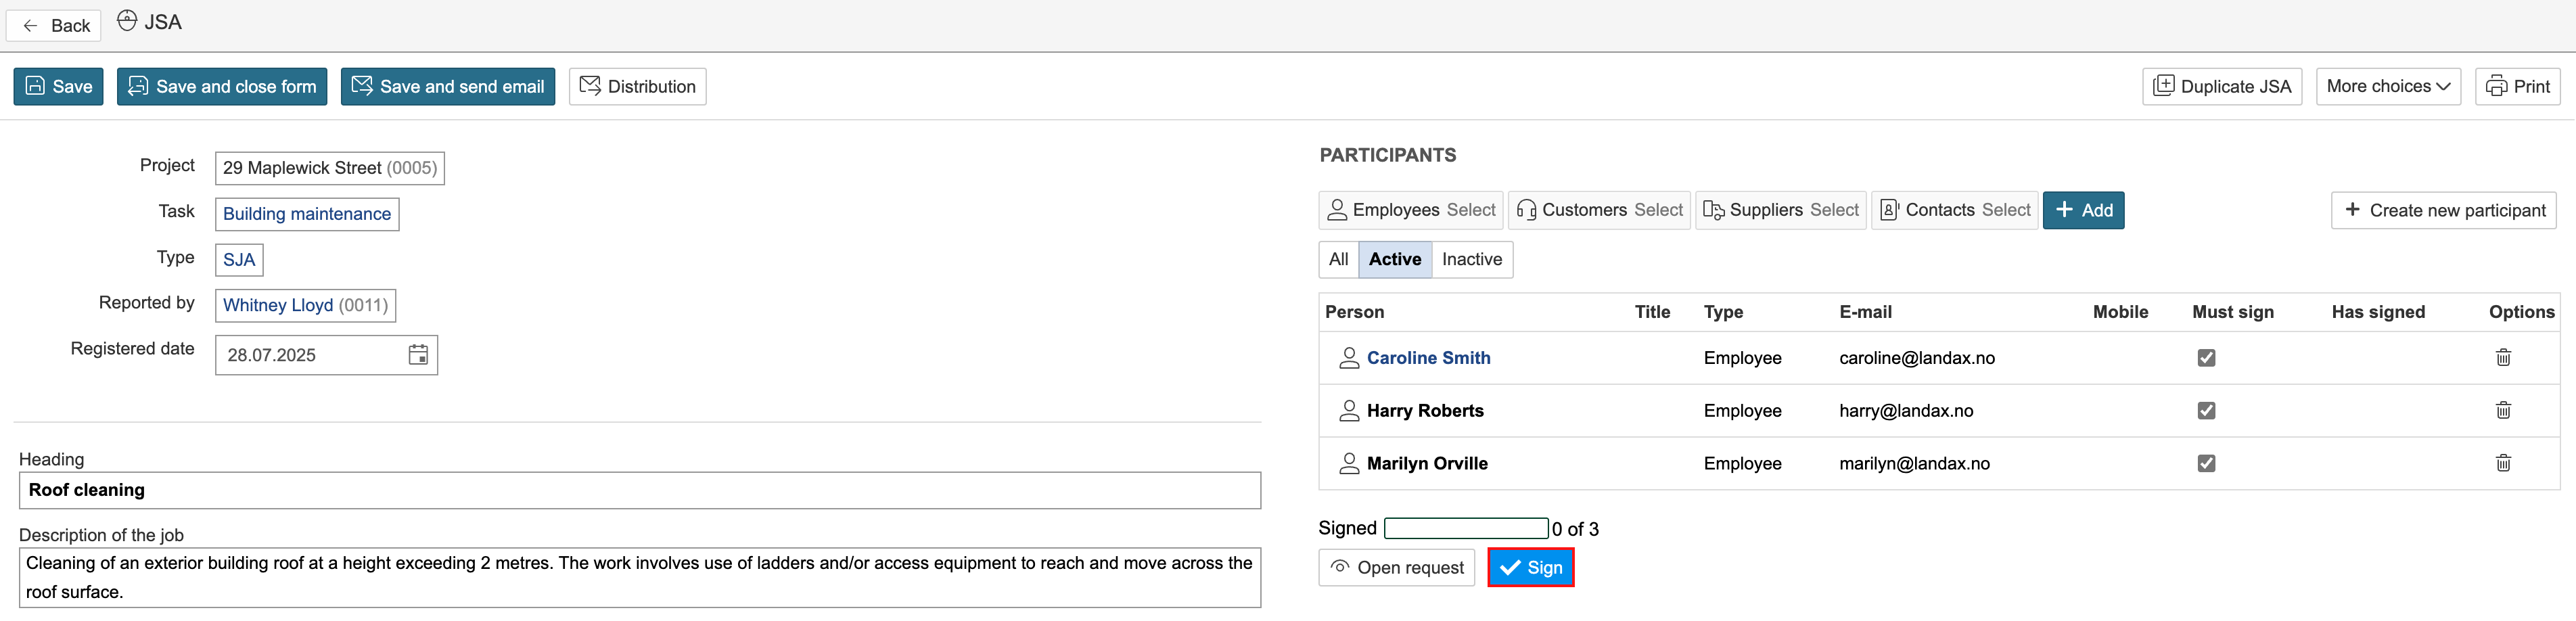
Task: Uncheck Must sign for Caroline Smith
Action: click(x=2206, y=358)
